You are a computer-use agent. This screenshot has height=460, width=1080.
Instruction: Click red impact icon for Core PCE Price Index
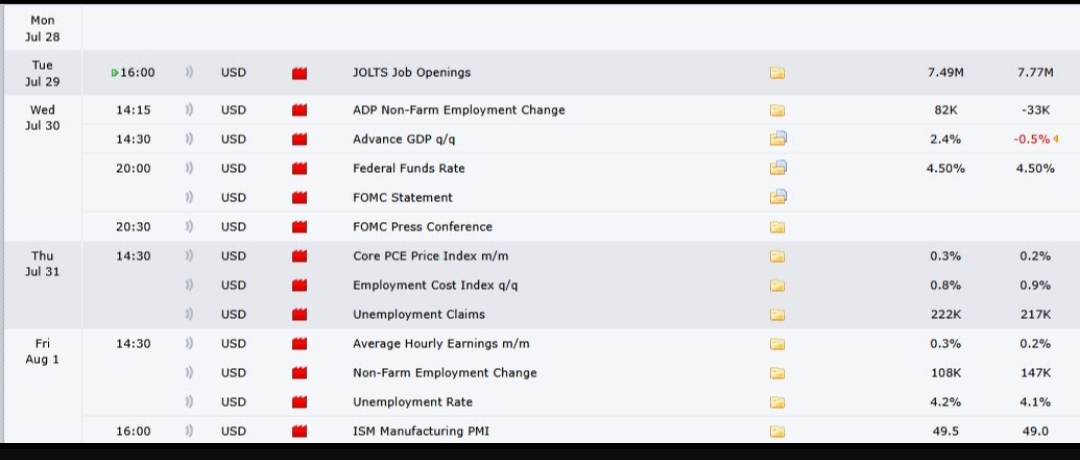[299, 257]
